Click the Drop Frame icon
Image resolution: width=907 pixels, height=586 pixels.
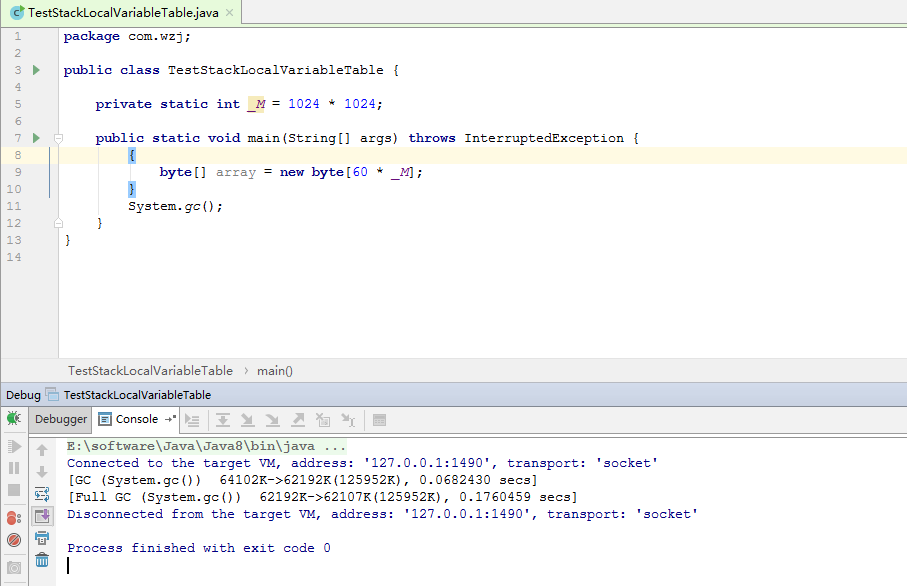point(323,420)
